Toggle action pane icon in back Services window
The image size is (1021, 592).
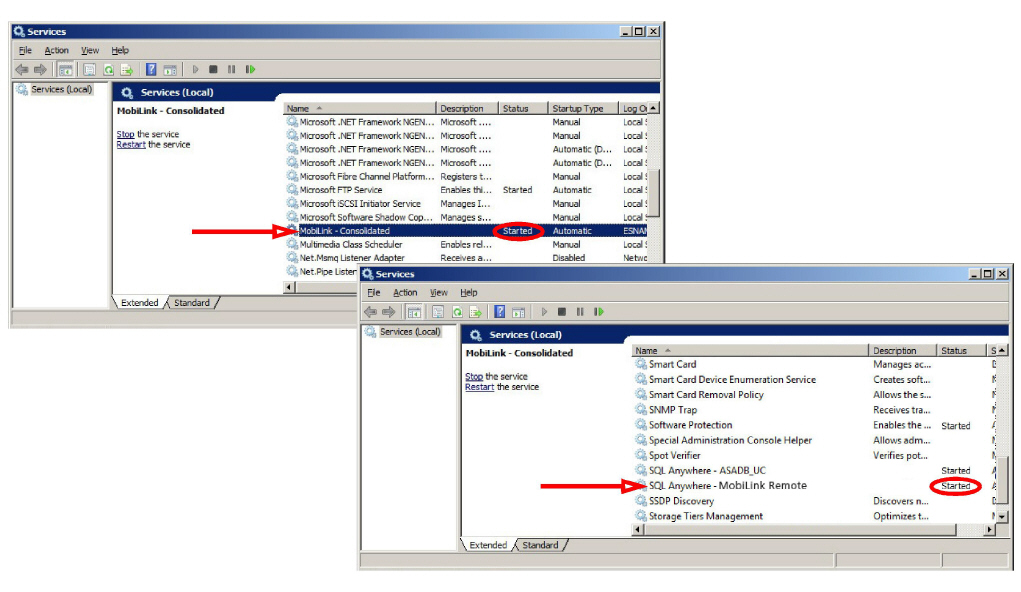coord(170,69)
